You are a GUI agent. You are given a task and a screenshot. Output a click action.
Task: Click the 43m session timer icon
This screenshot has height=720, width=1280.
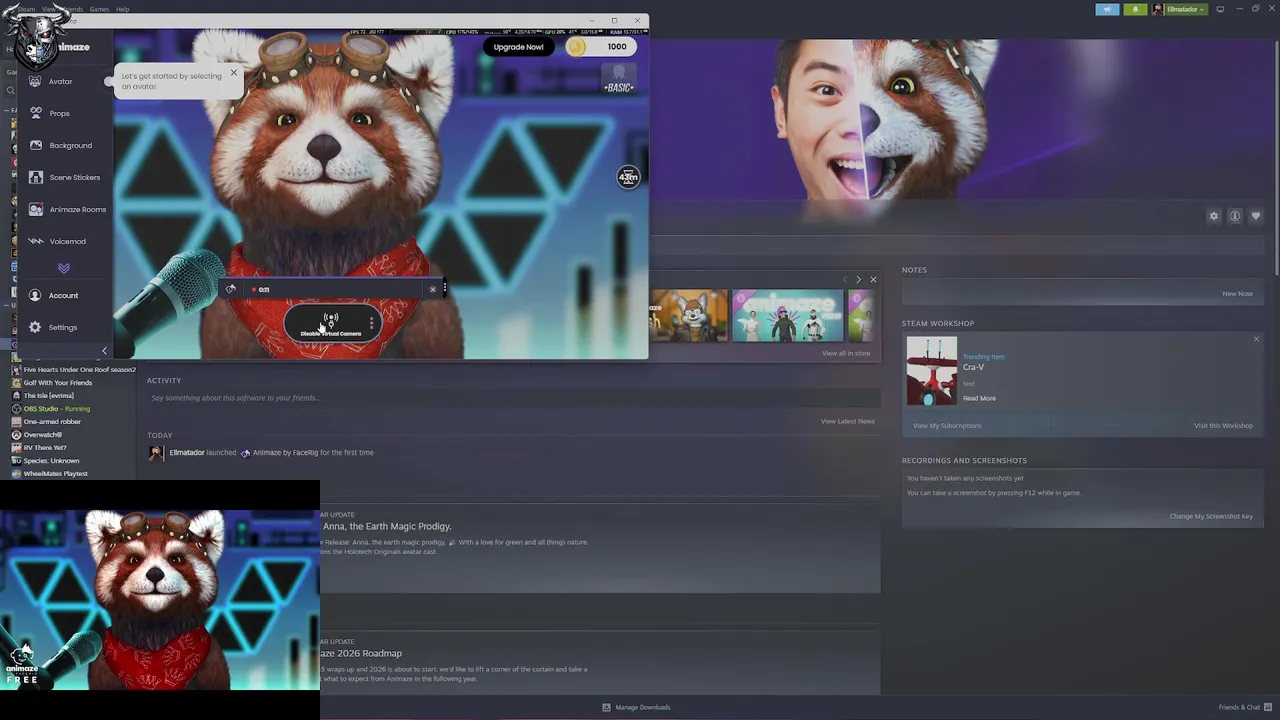tap(628, 178)
